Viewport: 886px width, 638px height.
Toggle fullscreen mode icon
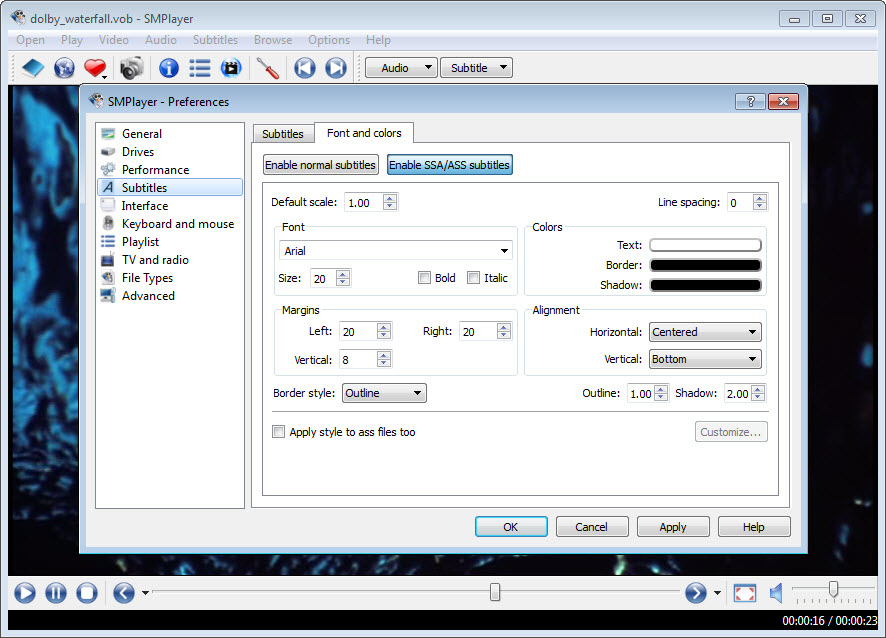point(745,593)
